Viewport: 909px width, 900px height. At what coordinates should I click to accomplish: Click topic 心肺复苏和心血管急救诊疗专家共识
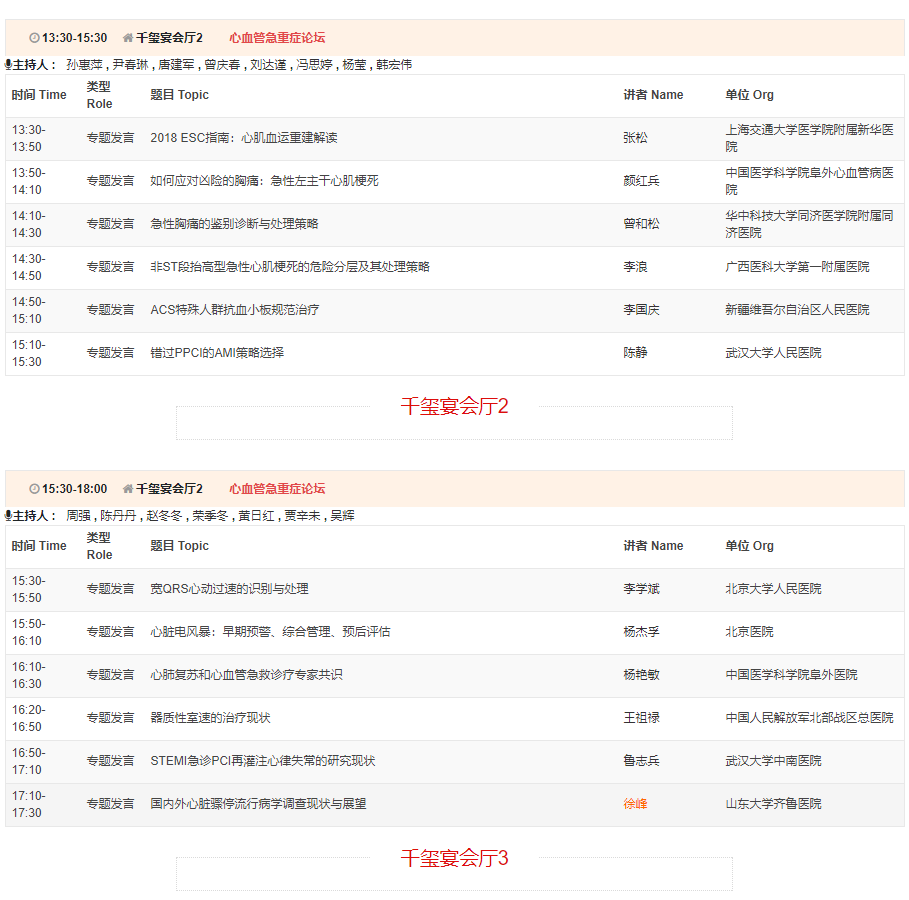246,674
